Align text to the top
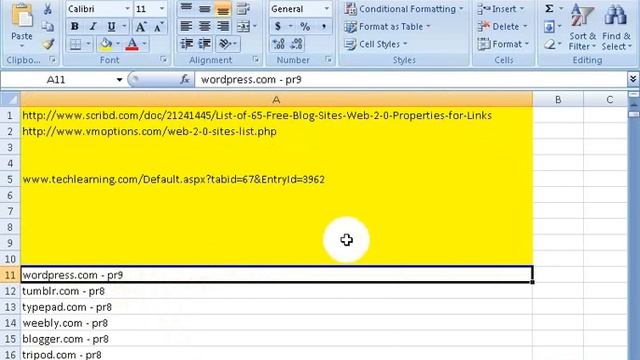 click(x=186, y=9)
